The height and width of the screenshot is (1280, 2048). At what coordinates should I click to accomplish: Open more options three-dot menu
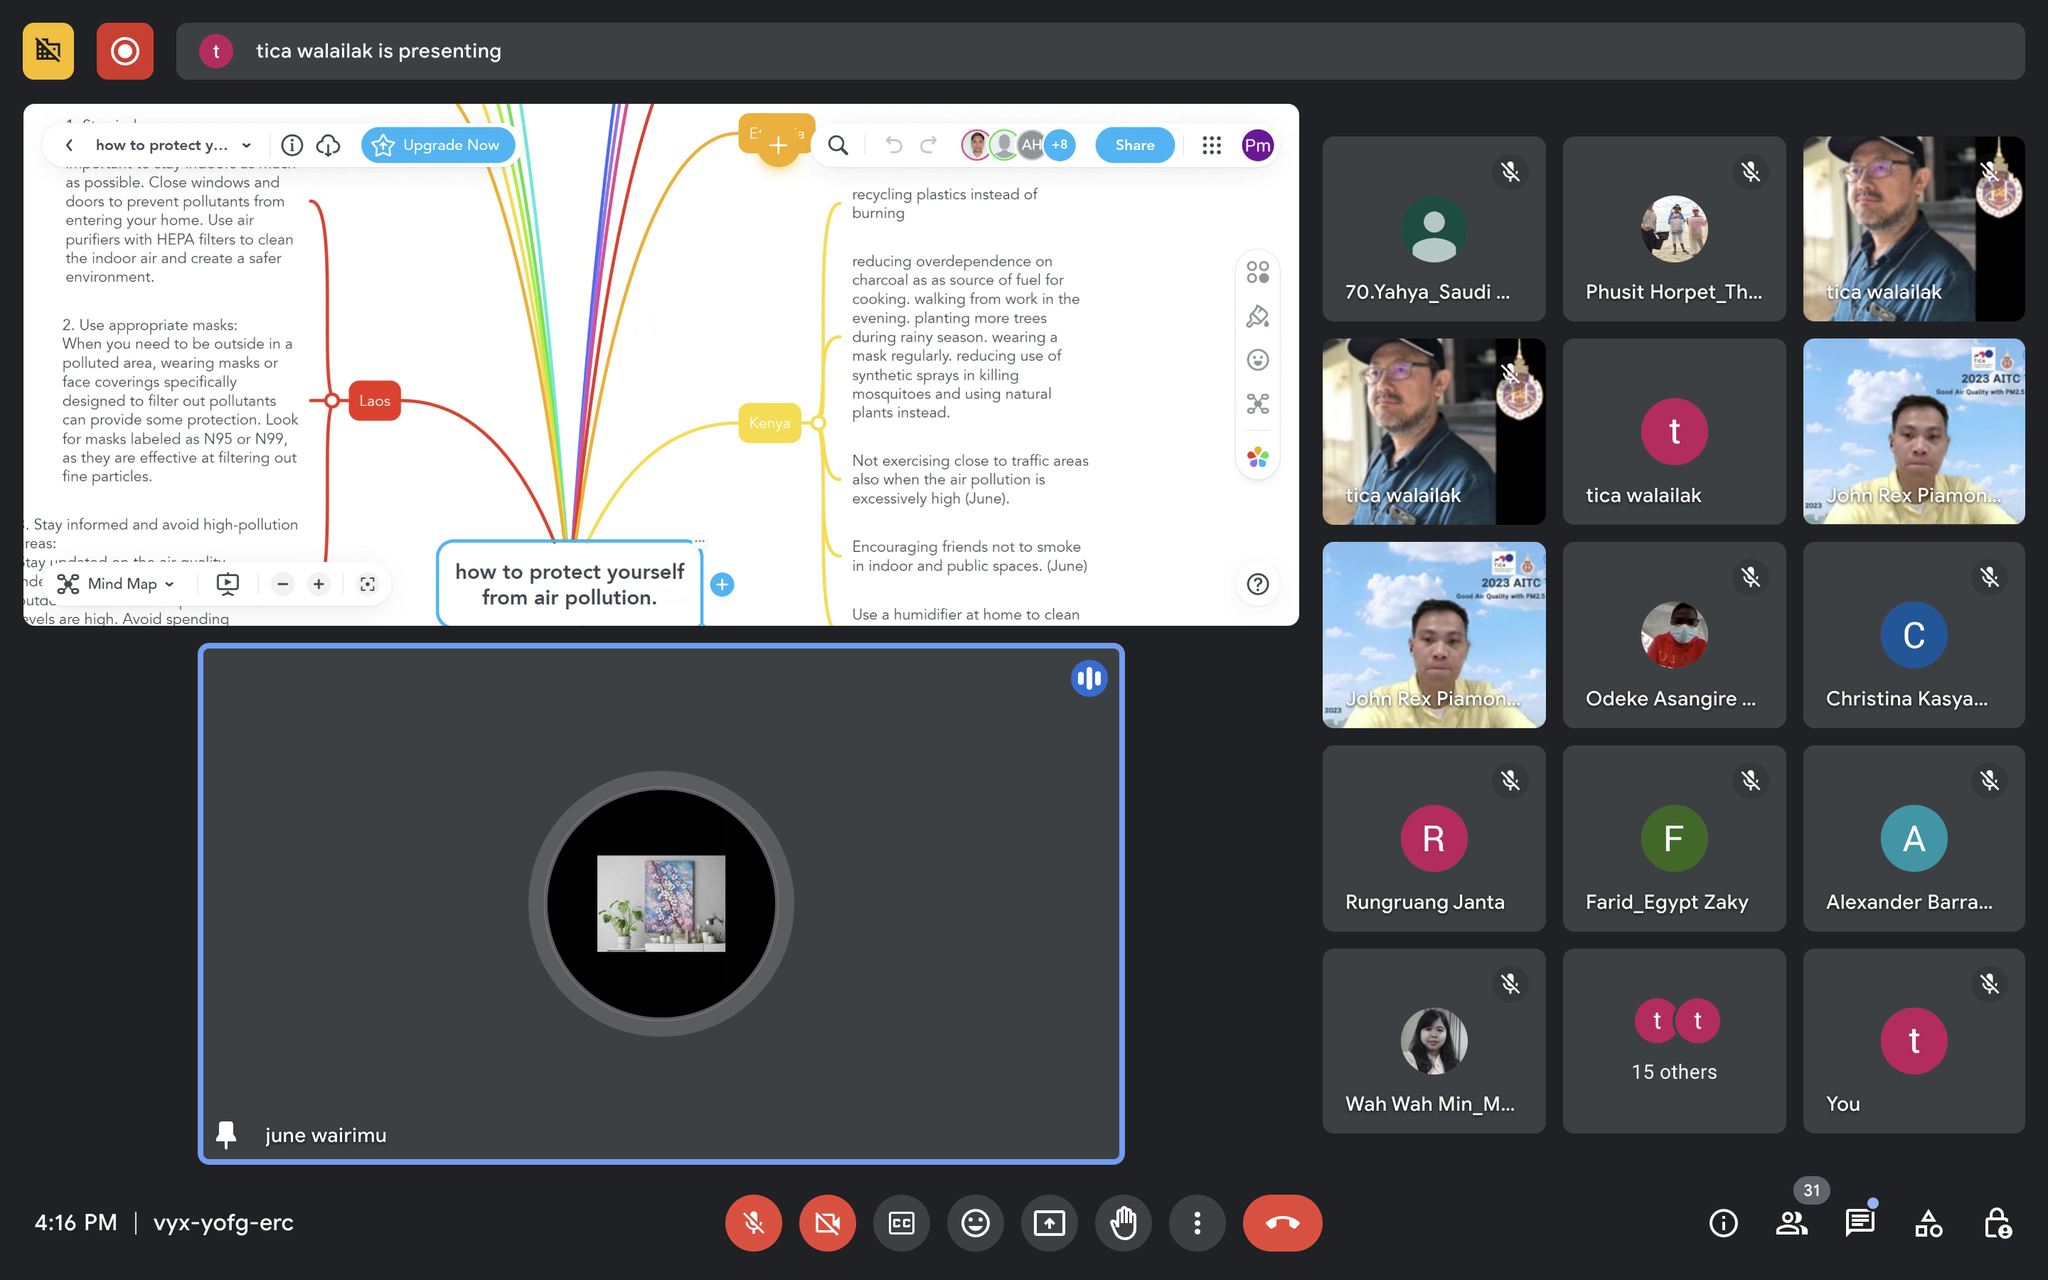(1197, 1223)
